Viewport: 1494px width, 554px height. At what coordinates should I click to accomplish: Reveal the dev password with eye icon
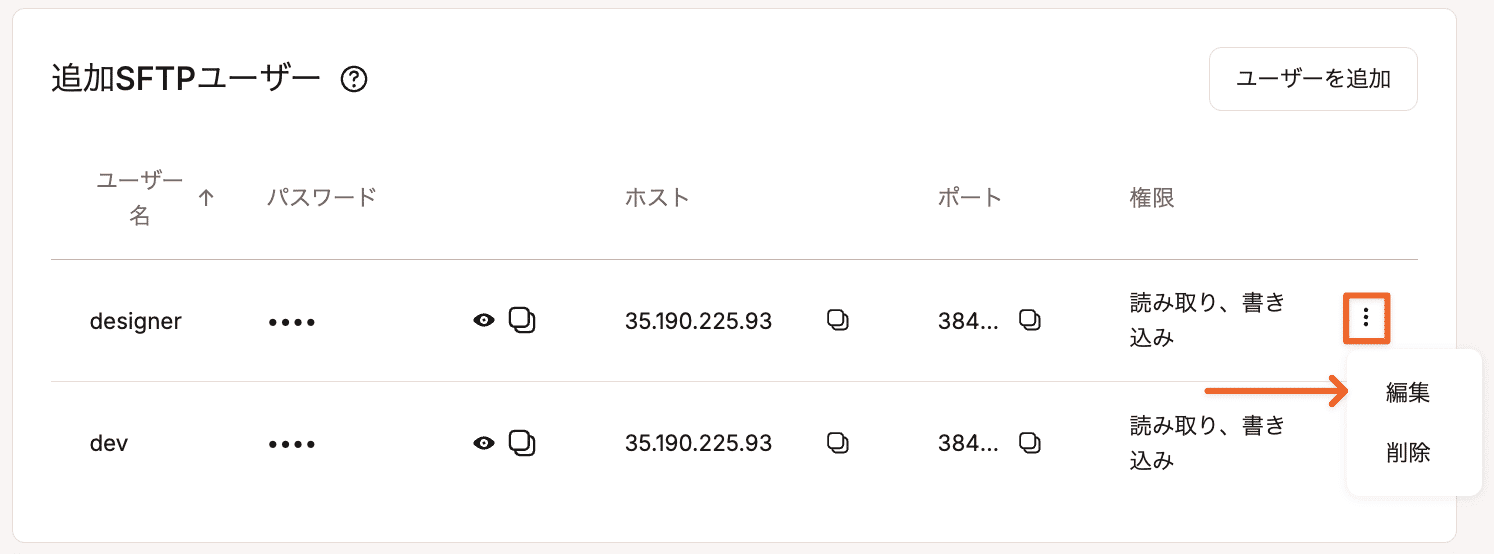[484, 443]
